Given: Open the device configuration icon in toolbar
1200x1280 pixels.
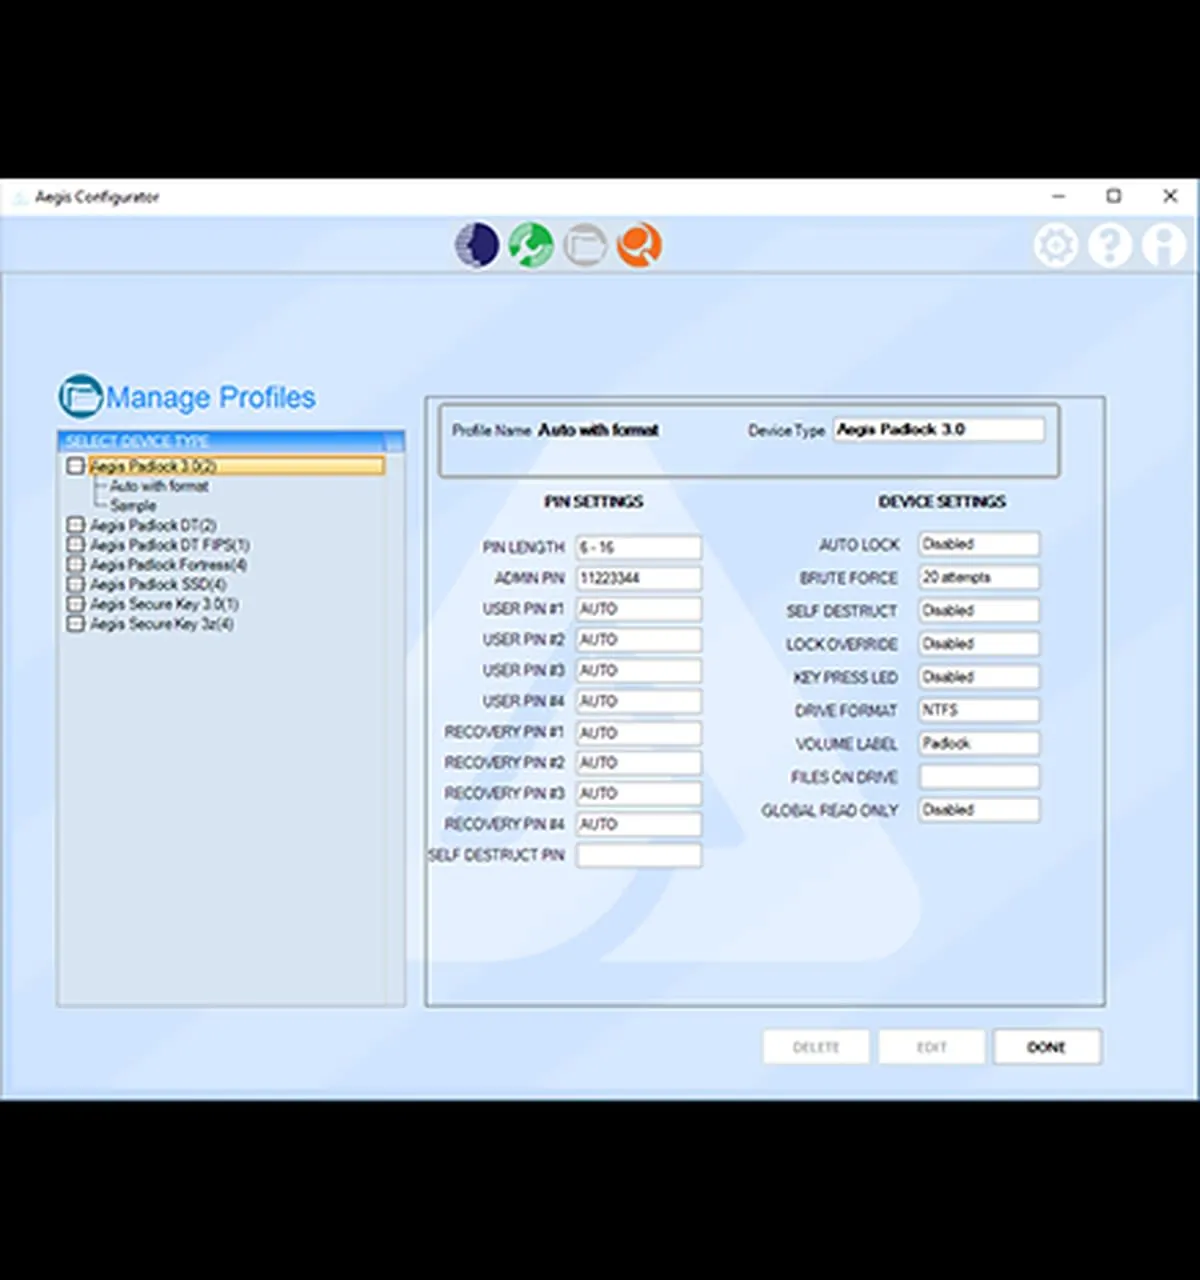Looking at the screenshot, I should tap(477, 244).
